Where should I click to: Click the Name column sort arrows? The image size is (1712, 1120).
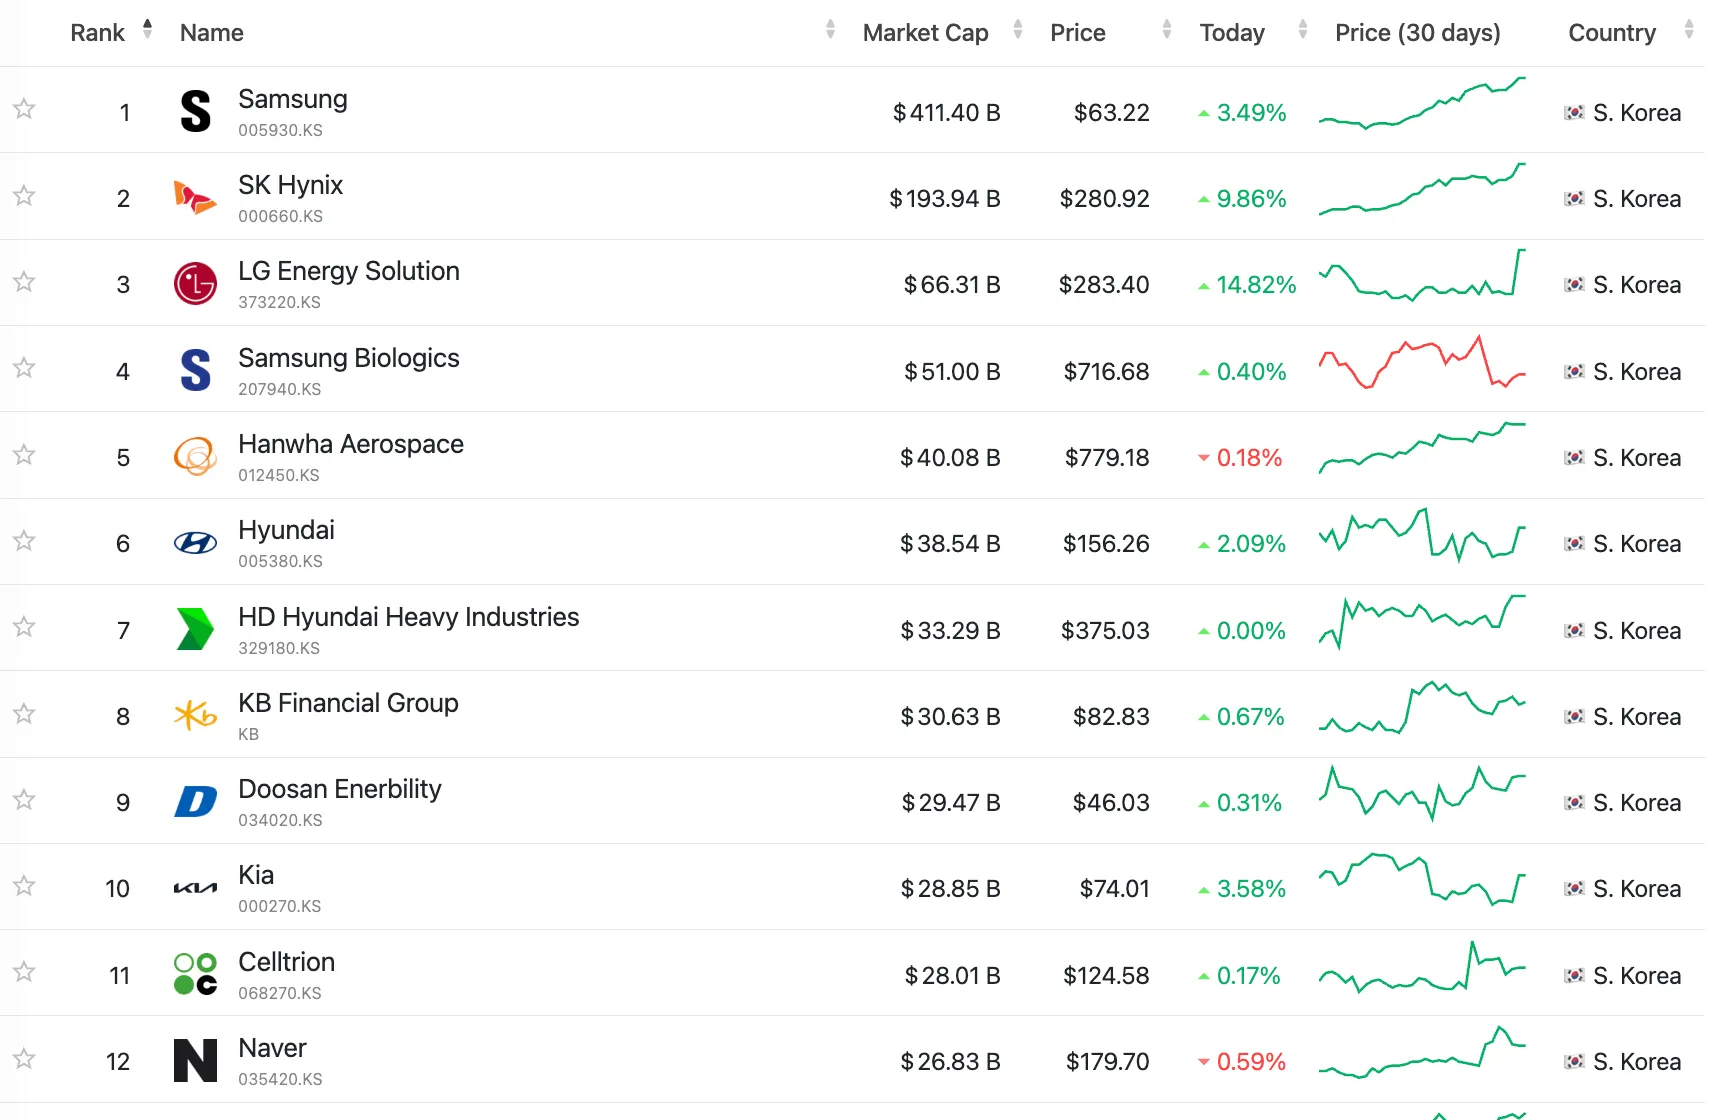[x=830, y=30]
